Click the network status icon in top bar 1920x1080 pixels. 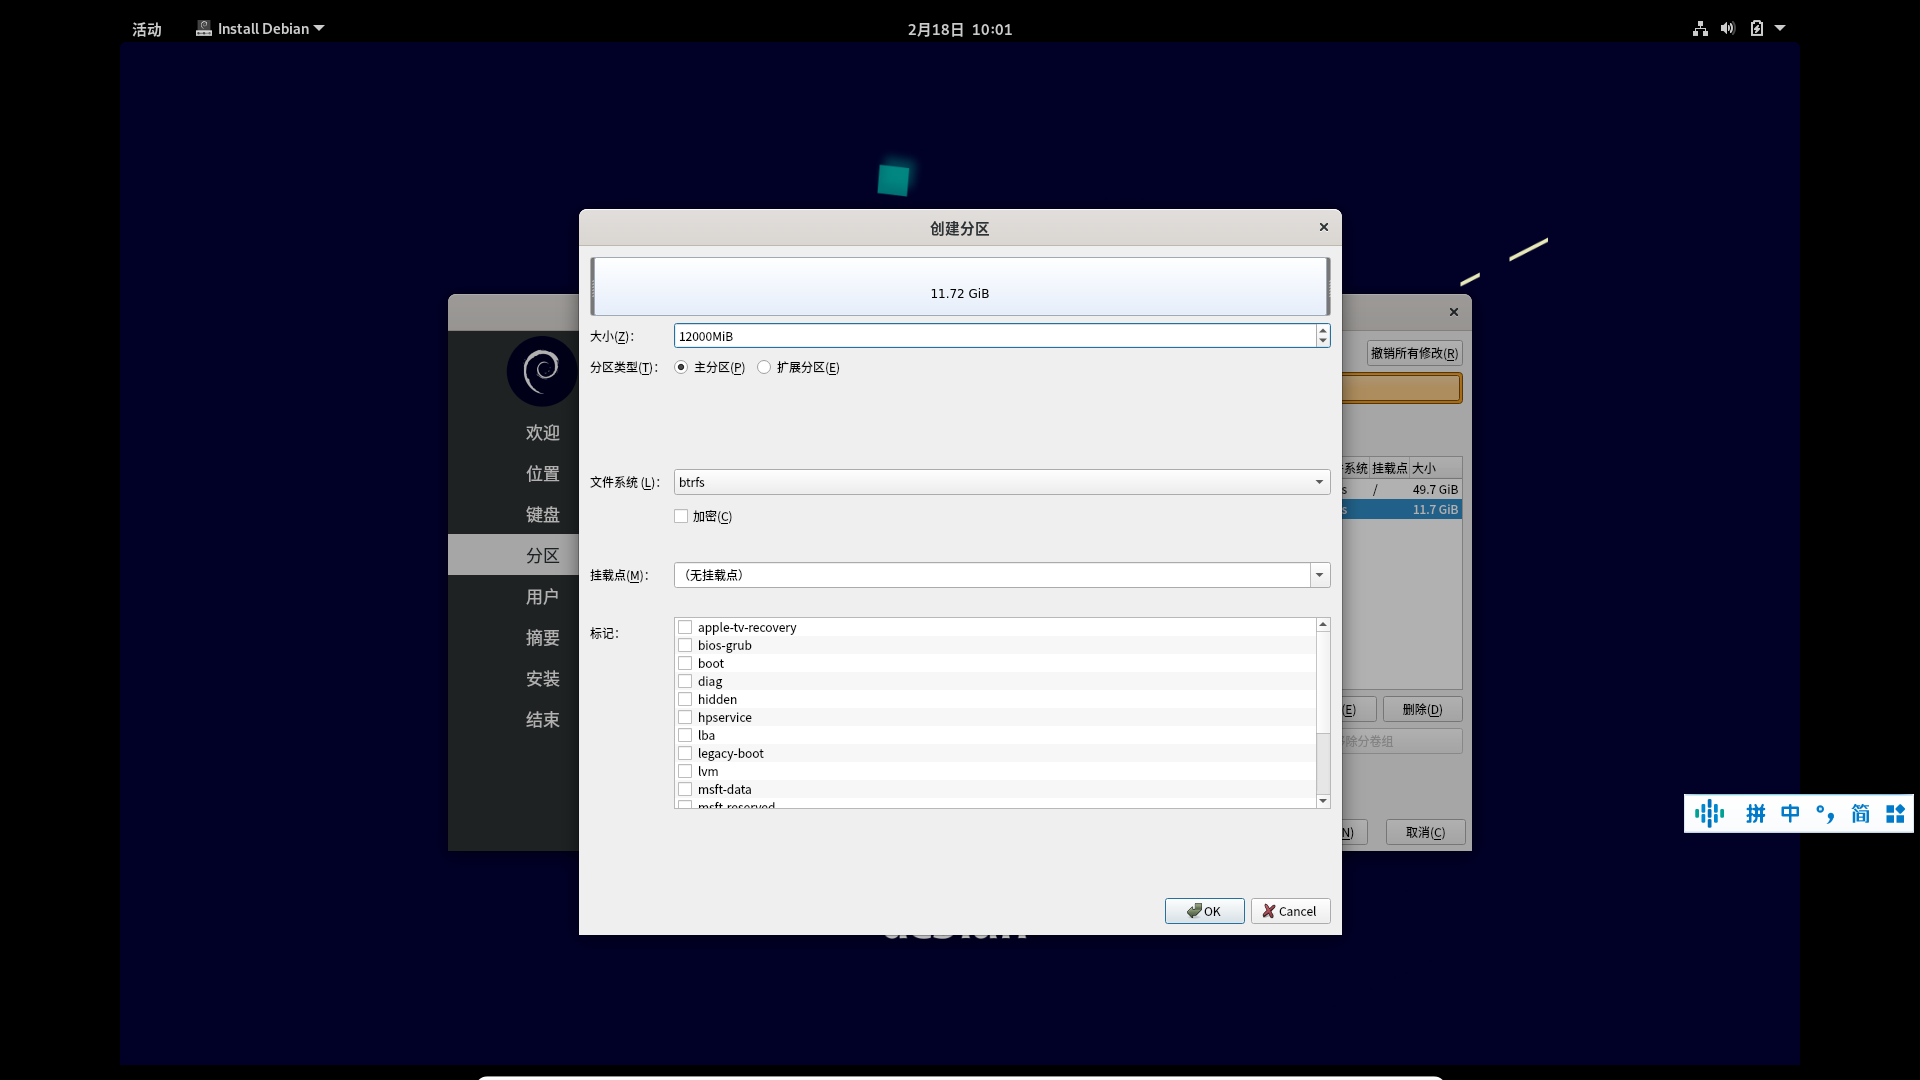(x=1700, y=29)
